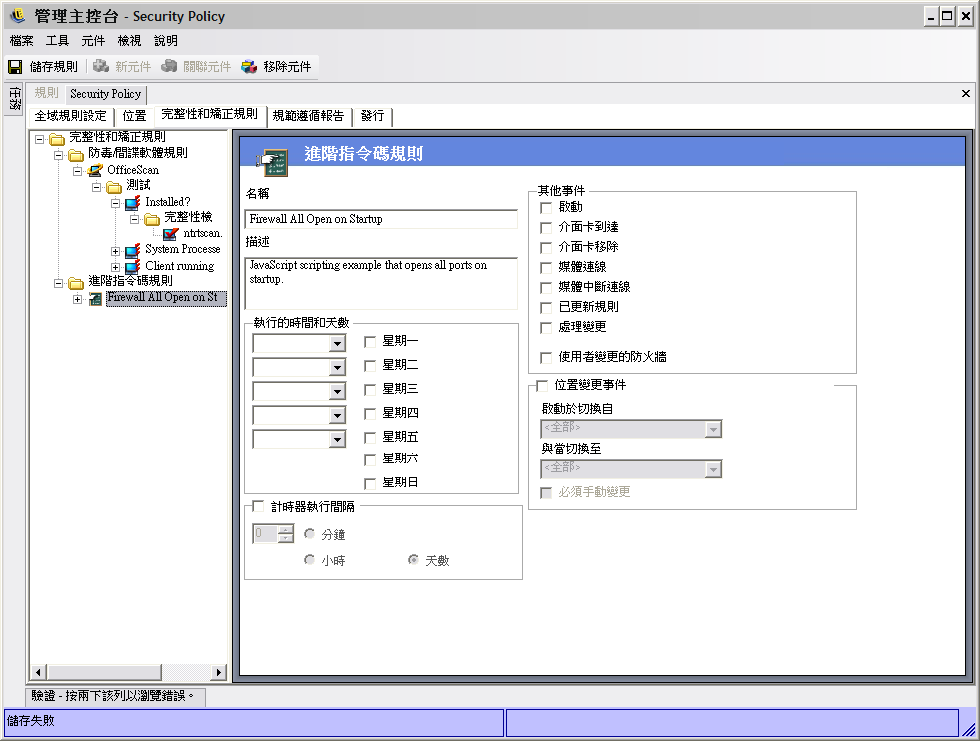This screenshot has height=741, width=980.
Task: Open the time dropdown next to 星期四
Action: pos(337,415)
